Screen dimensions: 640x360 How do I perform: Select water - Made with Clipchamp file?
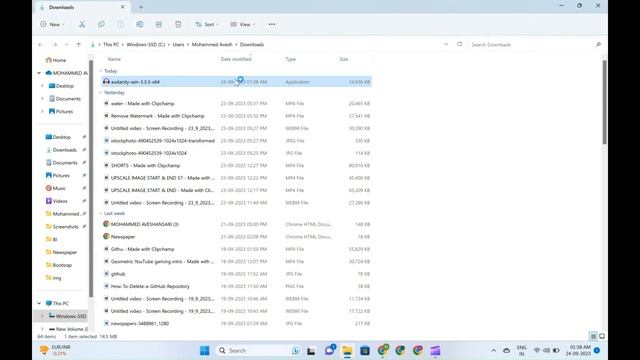[237, 104]
